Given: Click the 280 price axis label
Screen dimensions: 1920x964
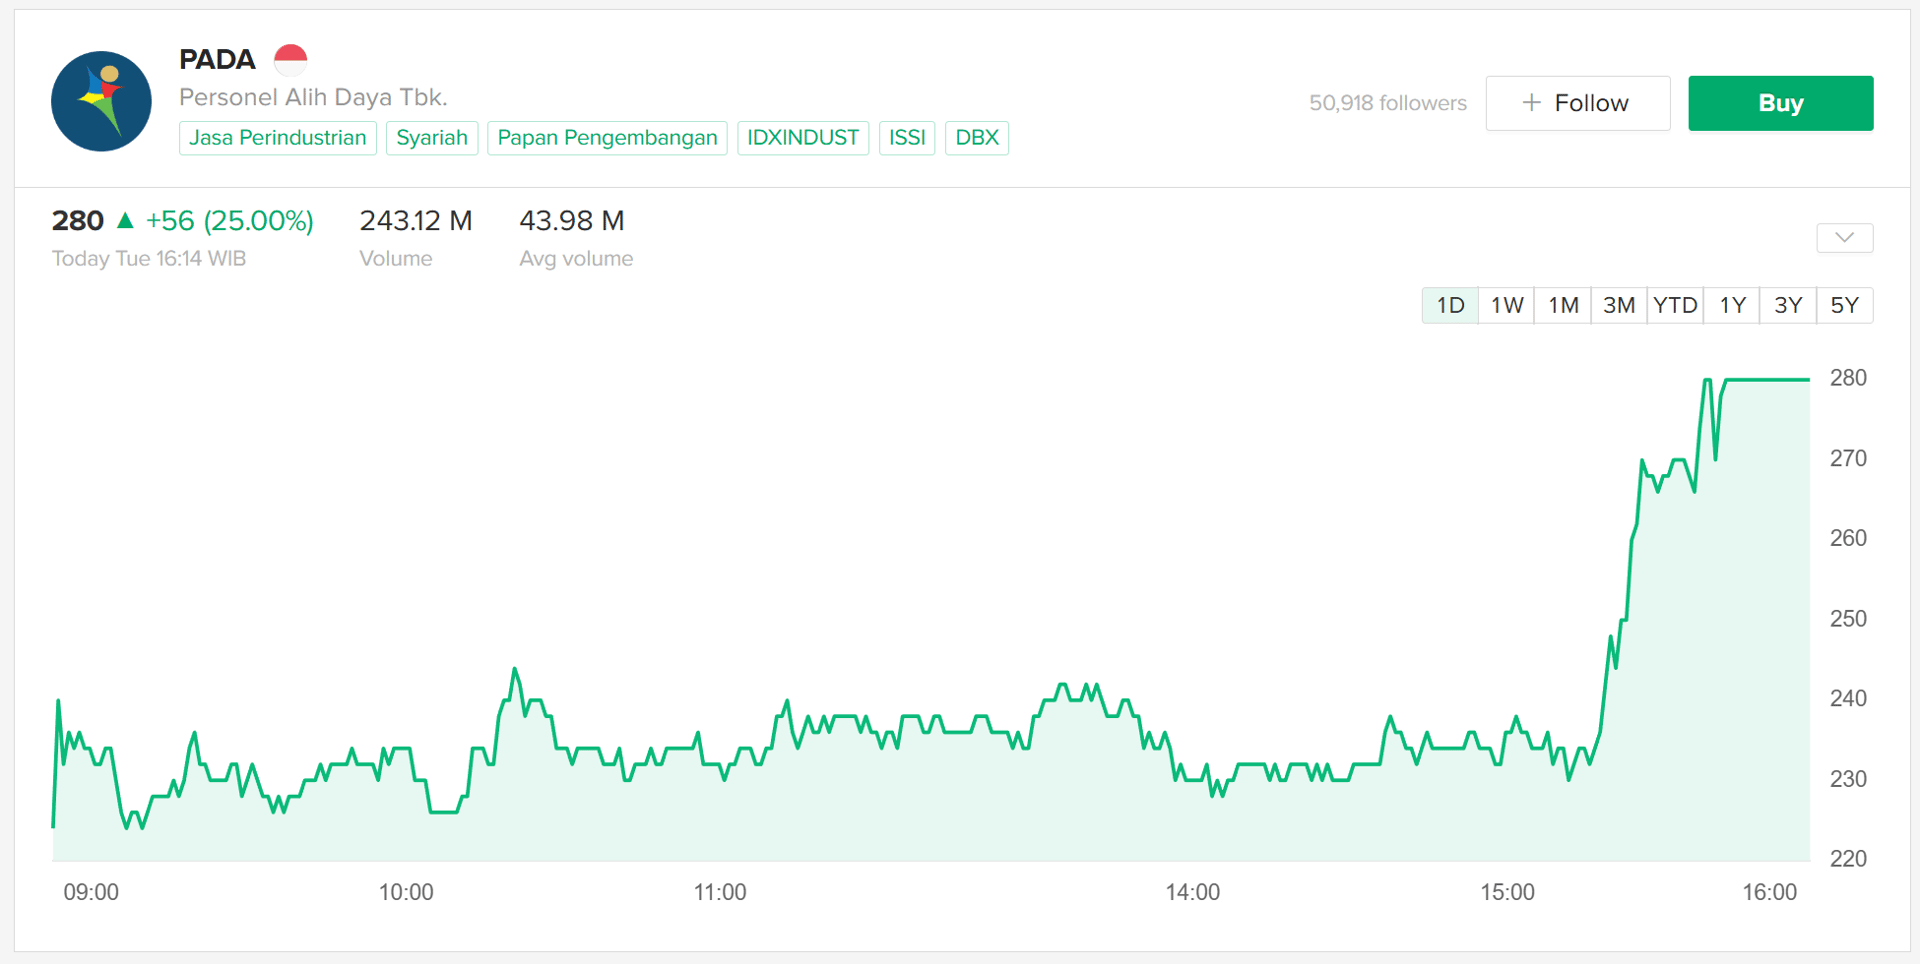Looking at the screenshot, I should [1848, 378].
